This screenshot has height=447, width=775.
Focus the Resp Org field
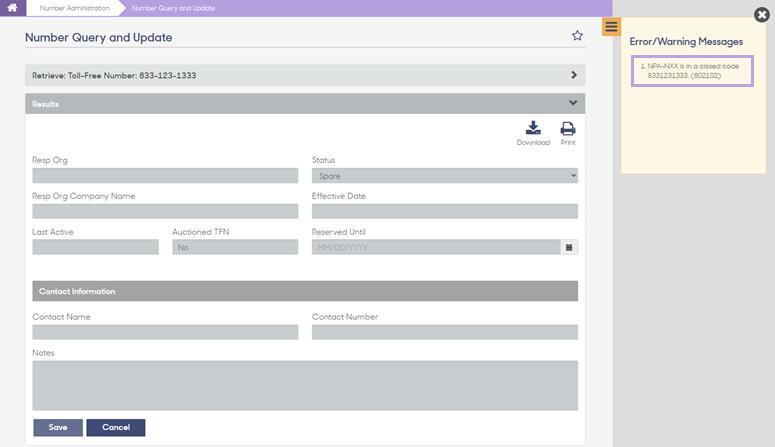[165, 176]
